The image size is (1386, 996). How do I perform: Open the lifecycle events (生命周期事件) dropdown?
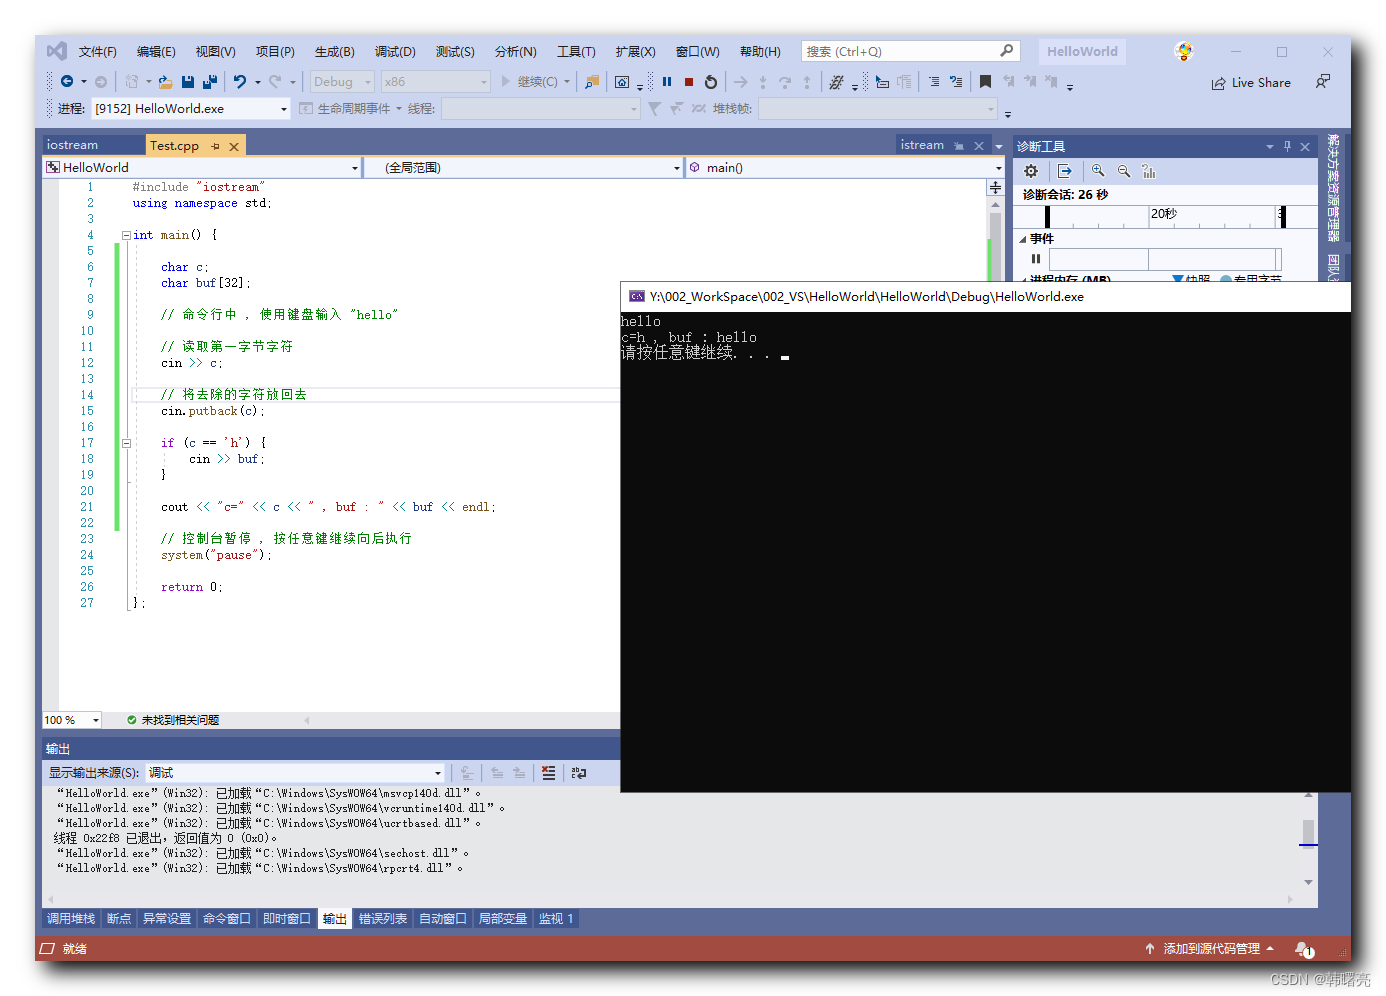pos(350,108)
